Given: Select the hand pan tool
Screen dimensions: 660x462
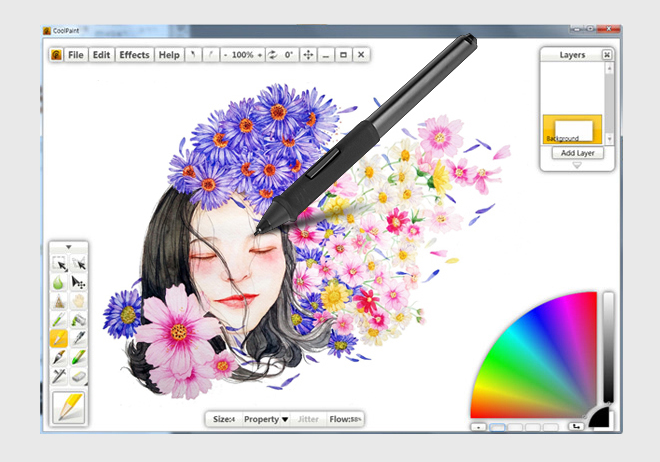Looking at the screenshot, I should click(x=78, y=301).
